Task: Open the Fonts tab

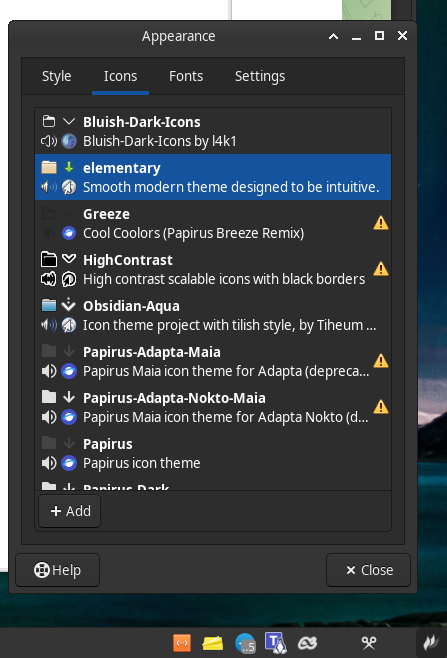Action: pos(186,76)
